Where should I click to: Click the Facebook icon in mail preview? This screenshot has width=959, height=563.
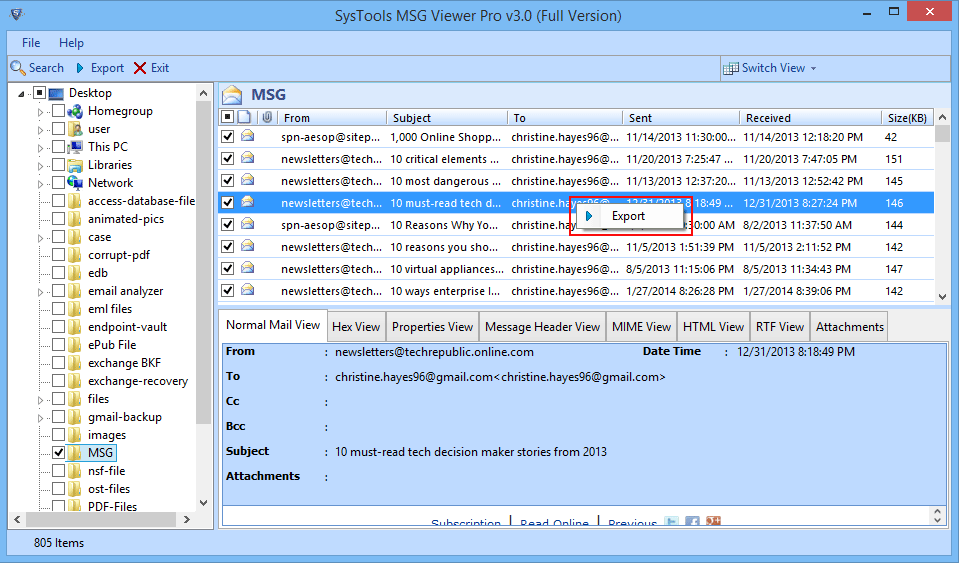click(x=692, y=522)
